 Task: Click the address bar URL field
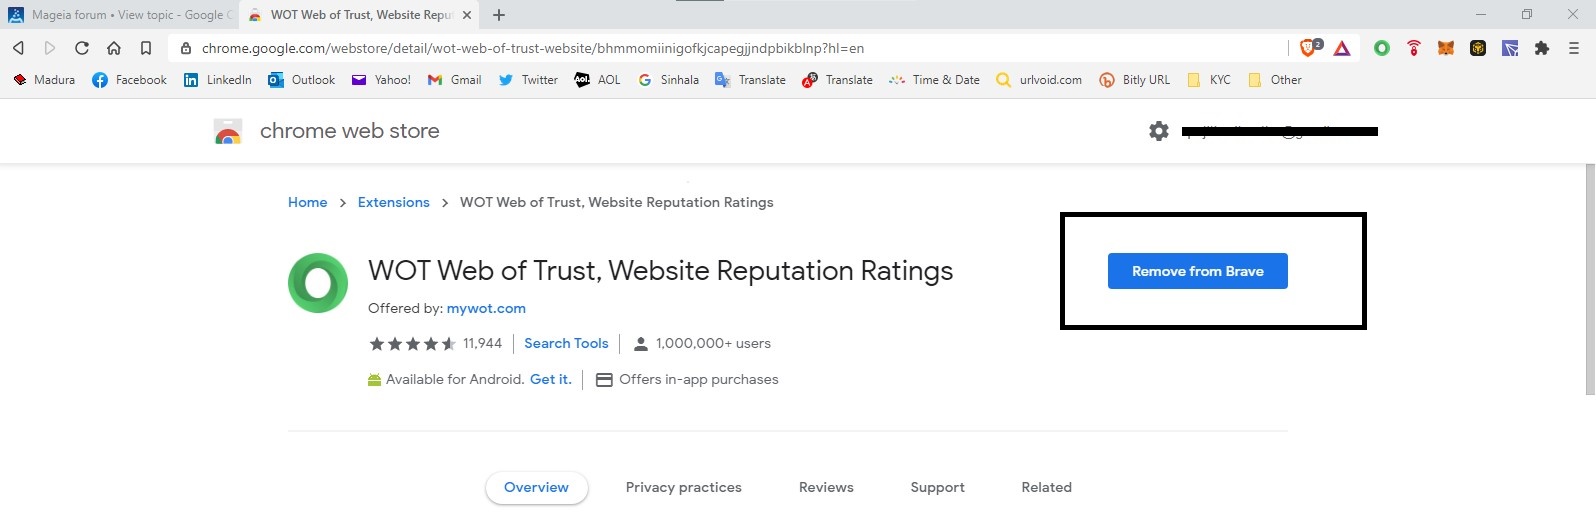click(x=730, y=48)
